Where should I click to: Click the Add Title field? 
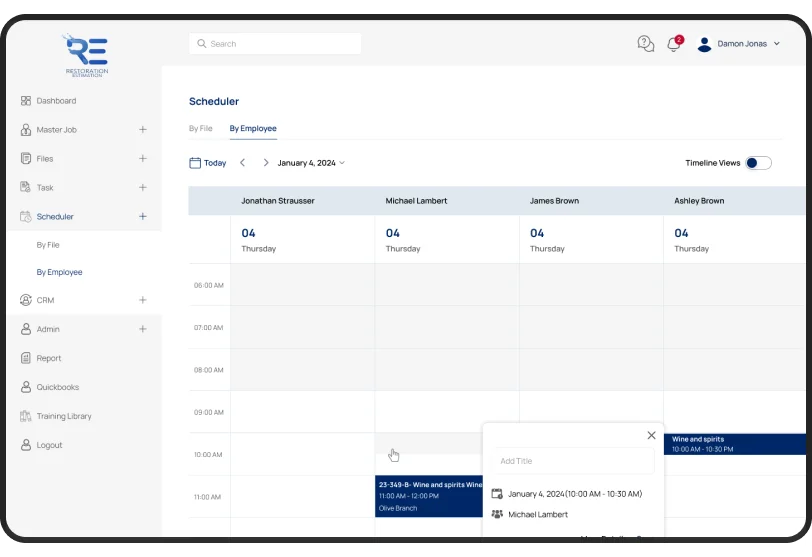(574, 461)
